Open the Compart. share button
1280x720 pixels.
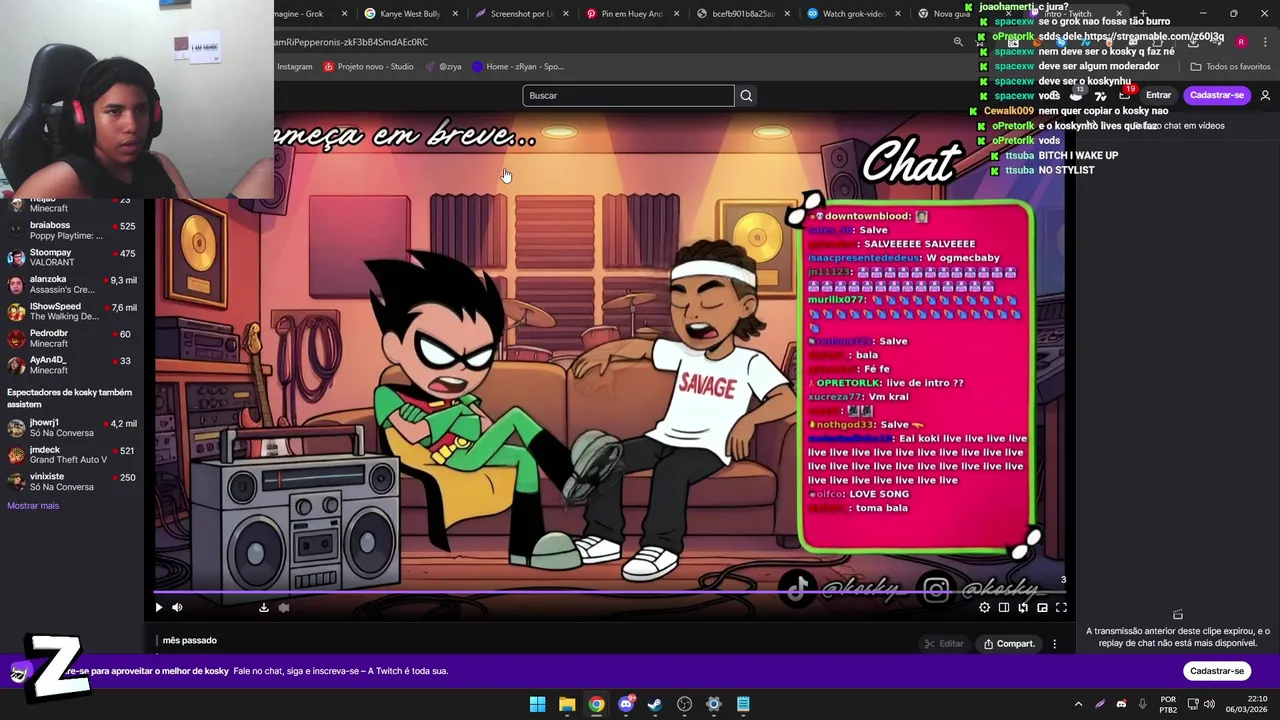click(x=1009, y=644)
